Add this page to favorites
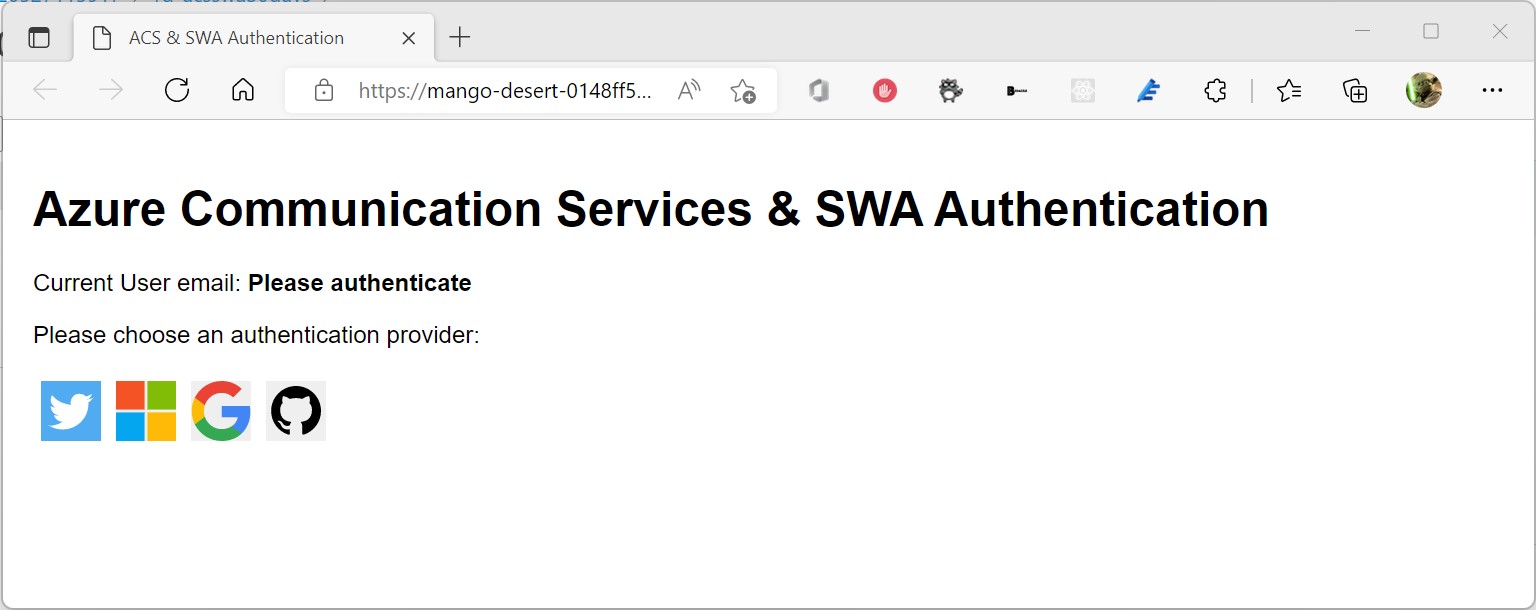The image size is (1536, 610). [743, 91]
